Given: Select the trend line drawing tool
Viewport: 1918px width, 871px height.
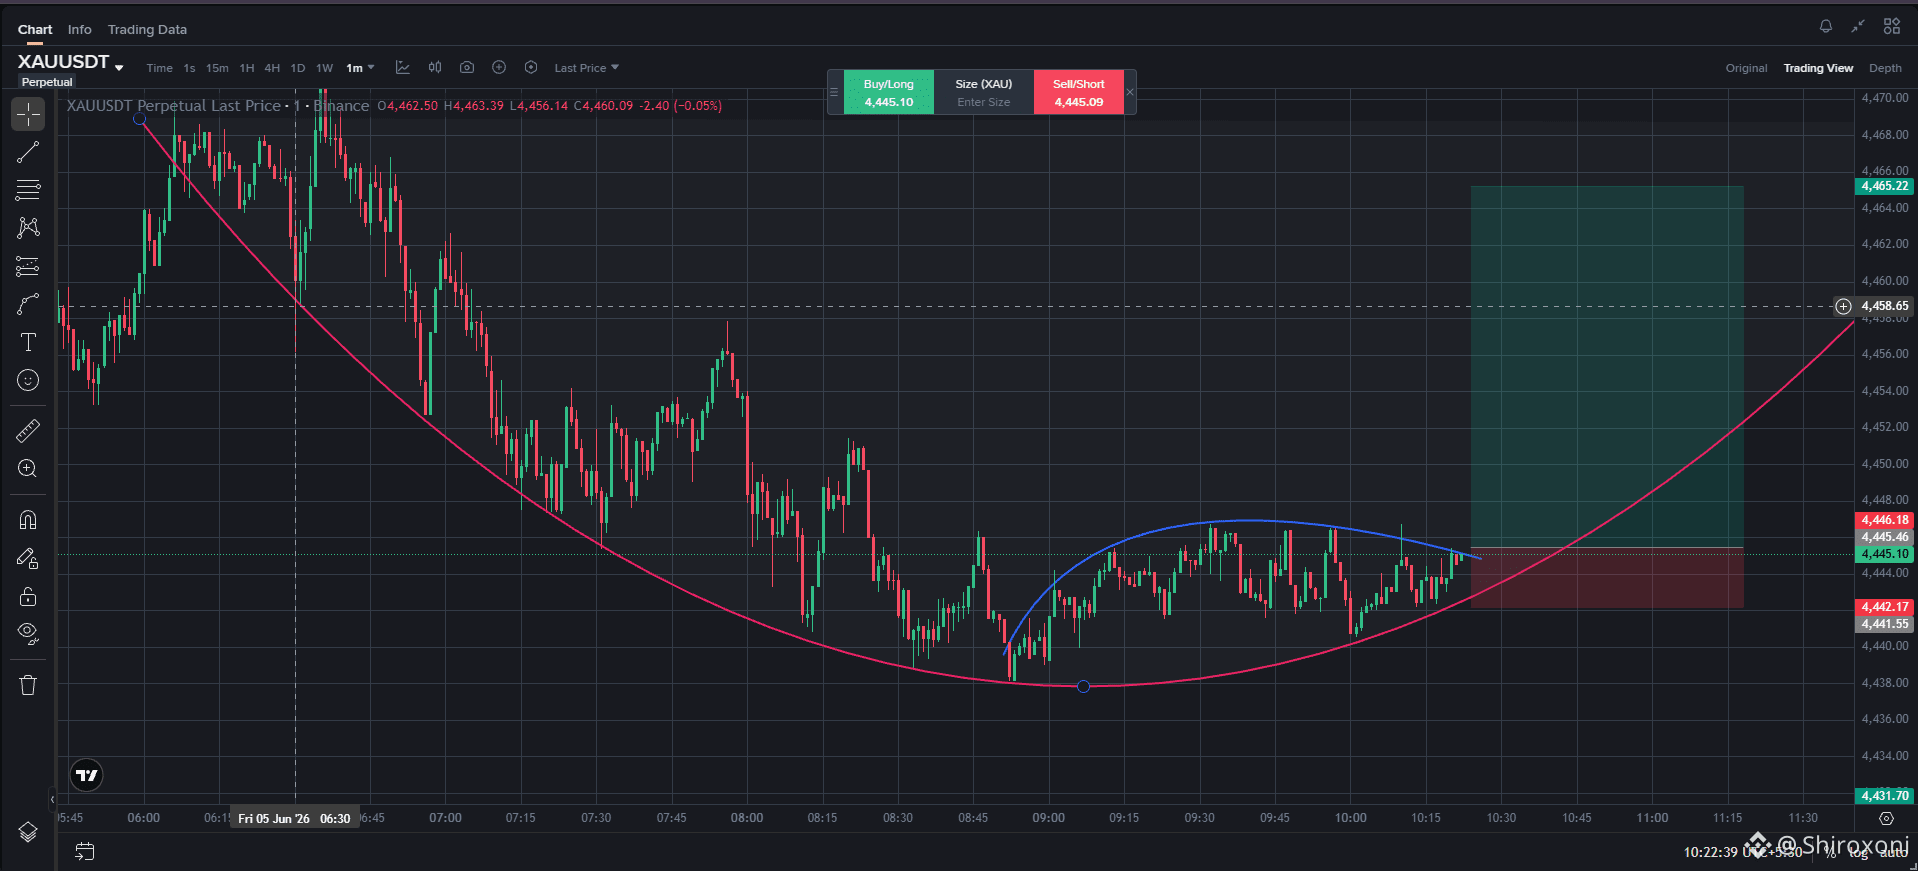Looking at the screenshot, I should 28,152.
